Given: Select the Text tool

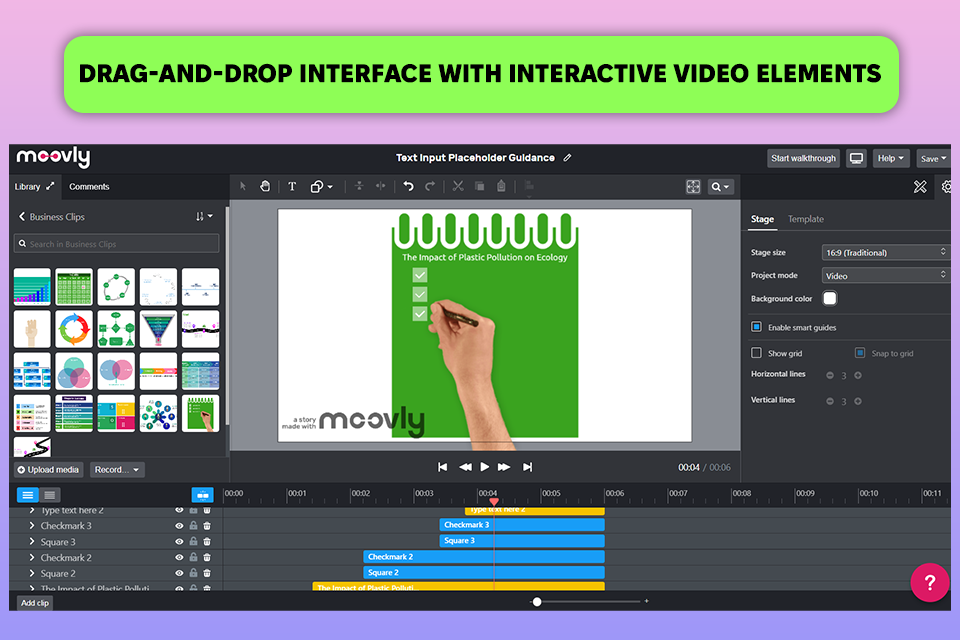Looking at the screenshot, I should (292, 186).
